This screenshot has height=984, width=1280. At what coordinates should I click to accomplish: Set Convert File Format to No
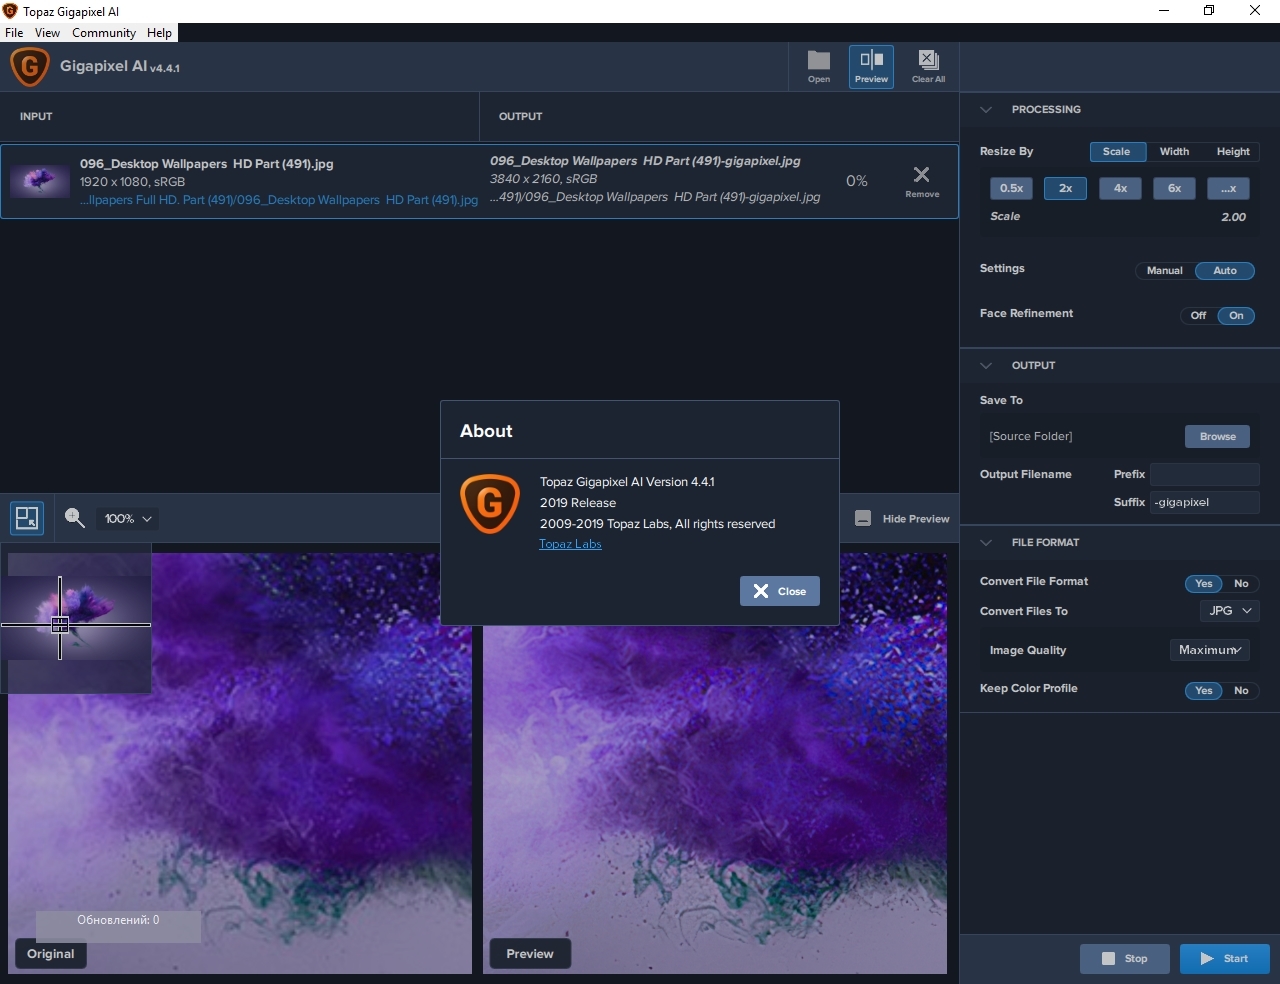[1241, 584]
